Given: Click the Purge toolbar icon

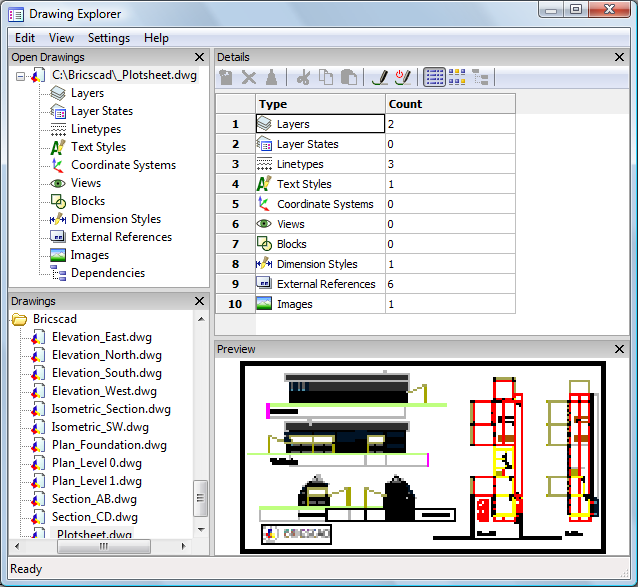Looking at the screenshot, I should tap(271, 77).
